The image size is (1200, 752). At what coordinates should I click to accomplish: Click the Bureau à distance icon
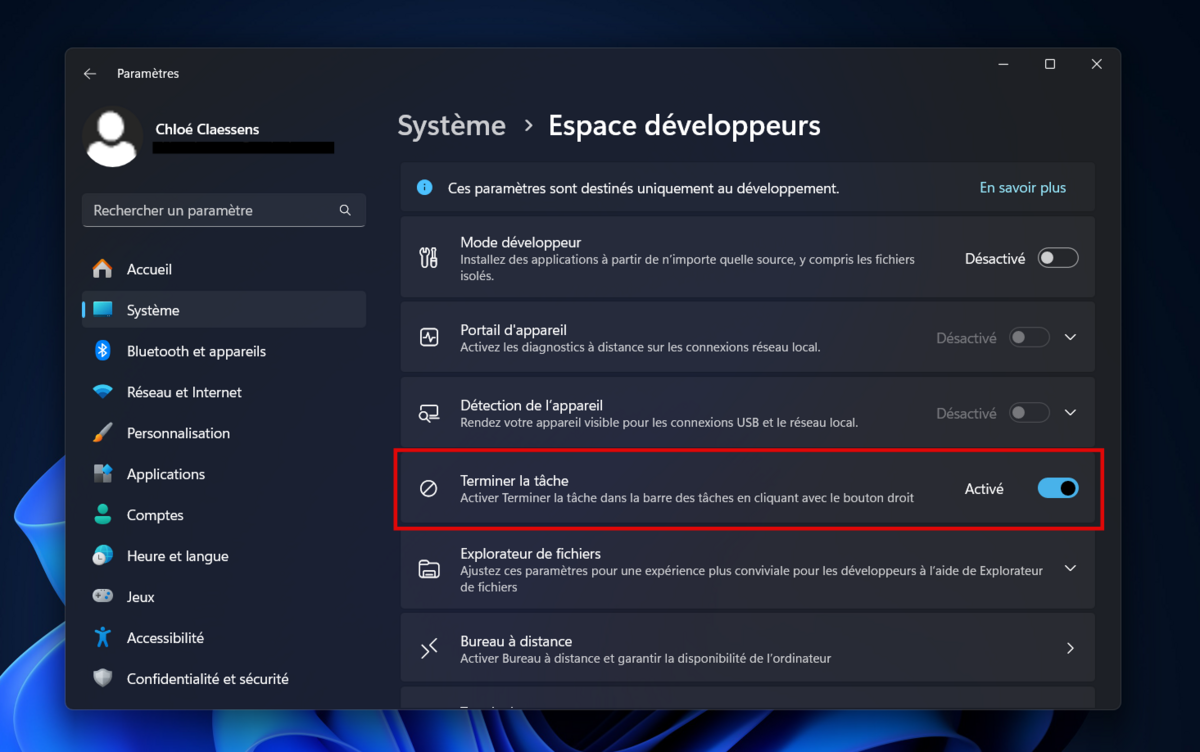[x=429, y=649]
